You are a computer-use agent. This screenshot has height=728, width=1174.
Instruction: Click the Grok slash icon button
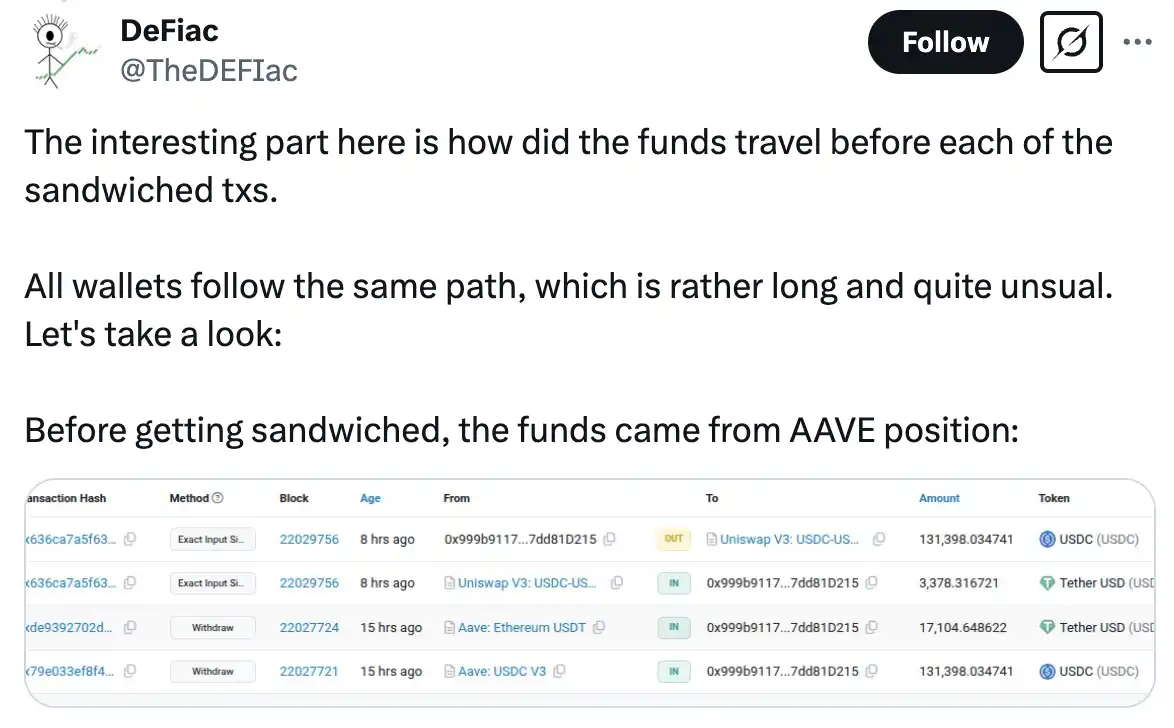(x=1071, y=42)
